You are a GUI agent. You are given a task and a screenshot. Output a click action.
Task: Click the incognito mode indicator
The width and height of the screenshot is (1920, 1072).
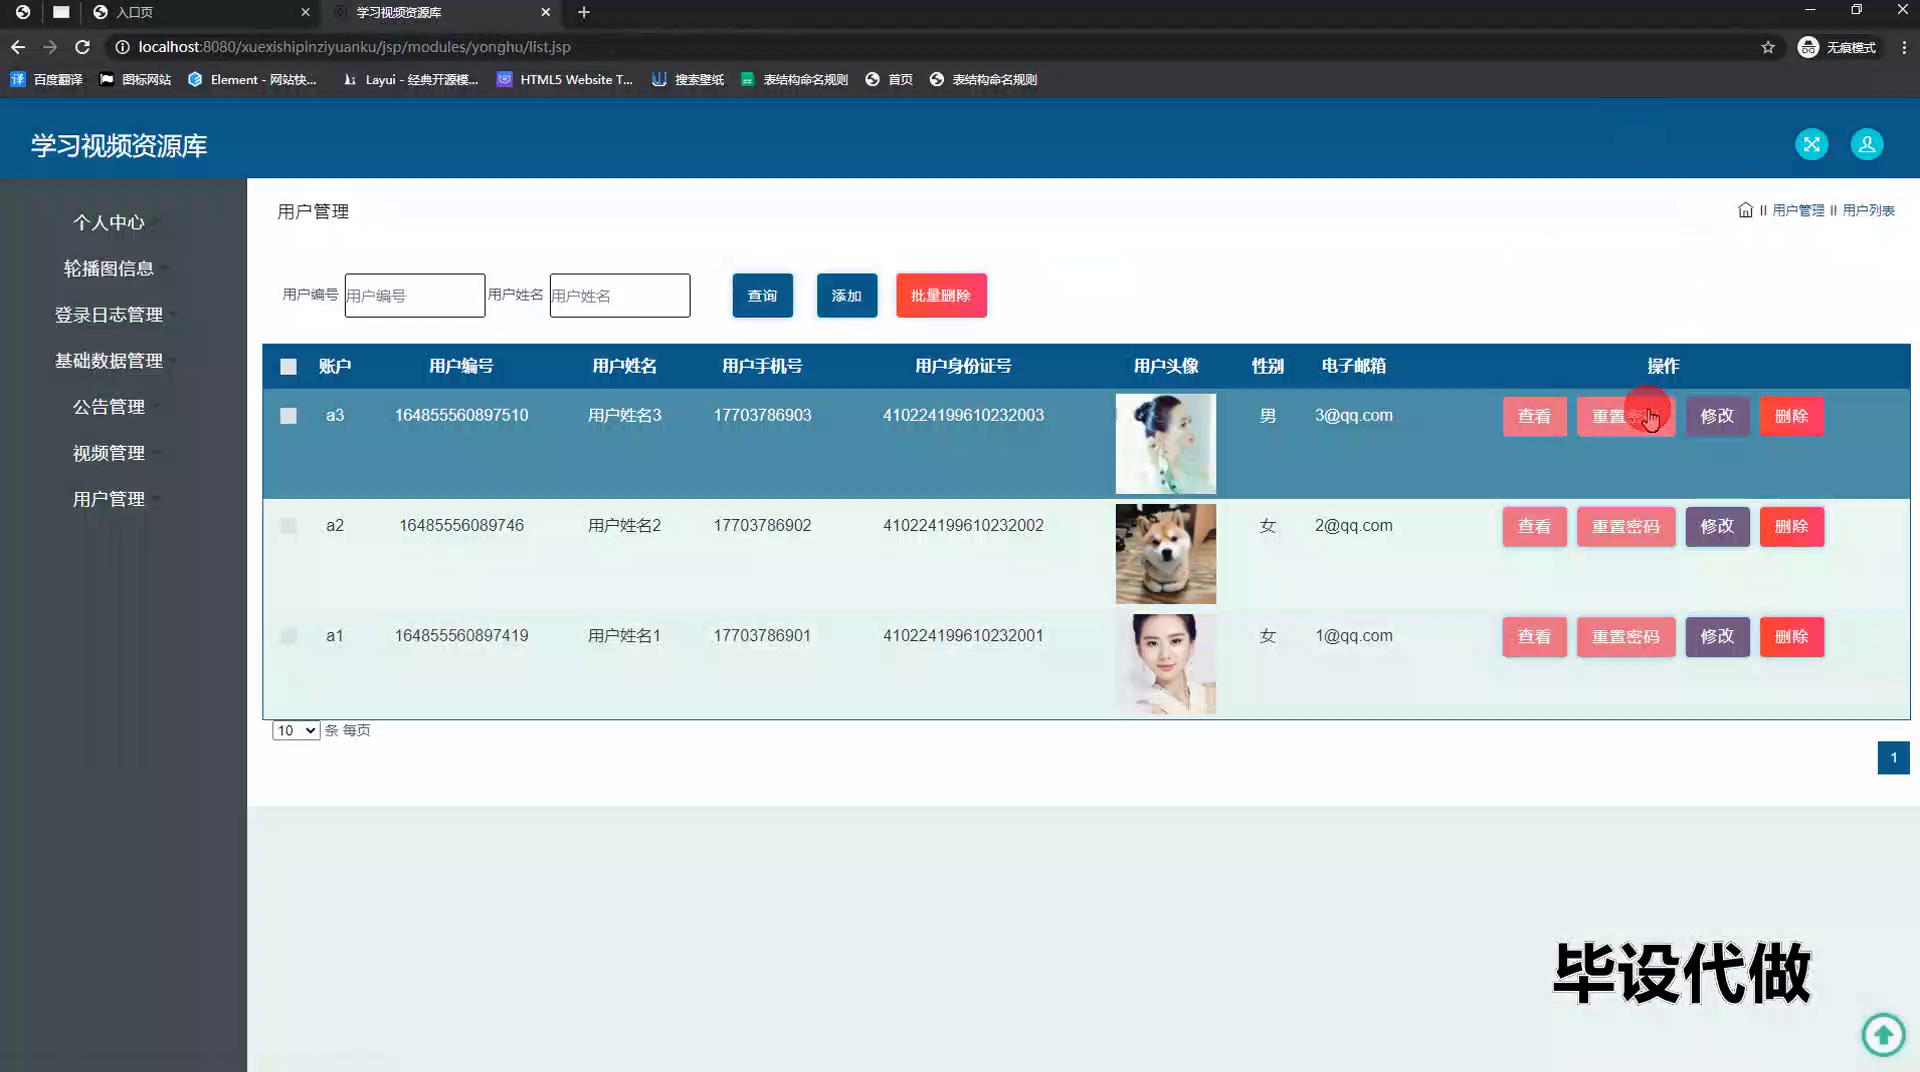(x=1837, y=47)
